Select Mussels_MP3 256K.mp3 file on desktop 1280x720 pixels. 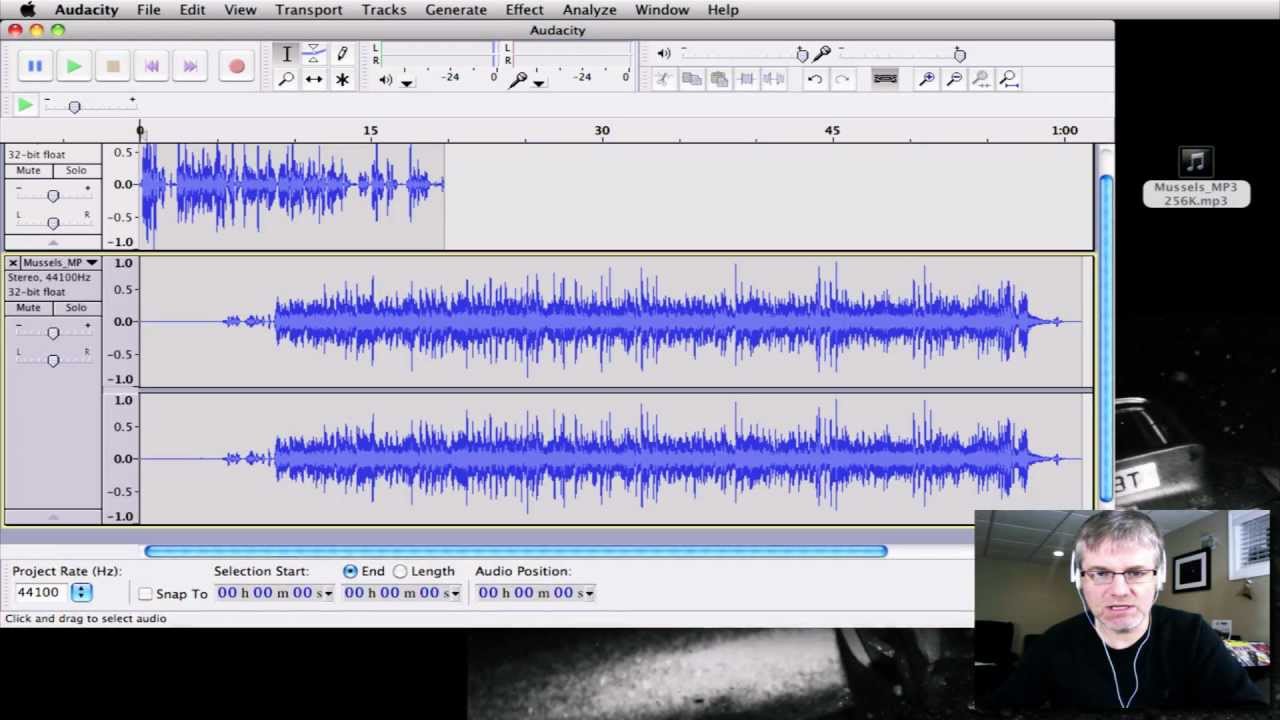click(1196, 178)
